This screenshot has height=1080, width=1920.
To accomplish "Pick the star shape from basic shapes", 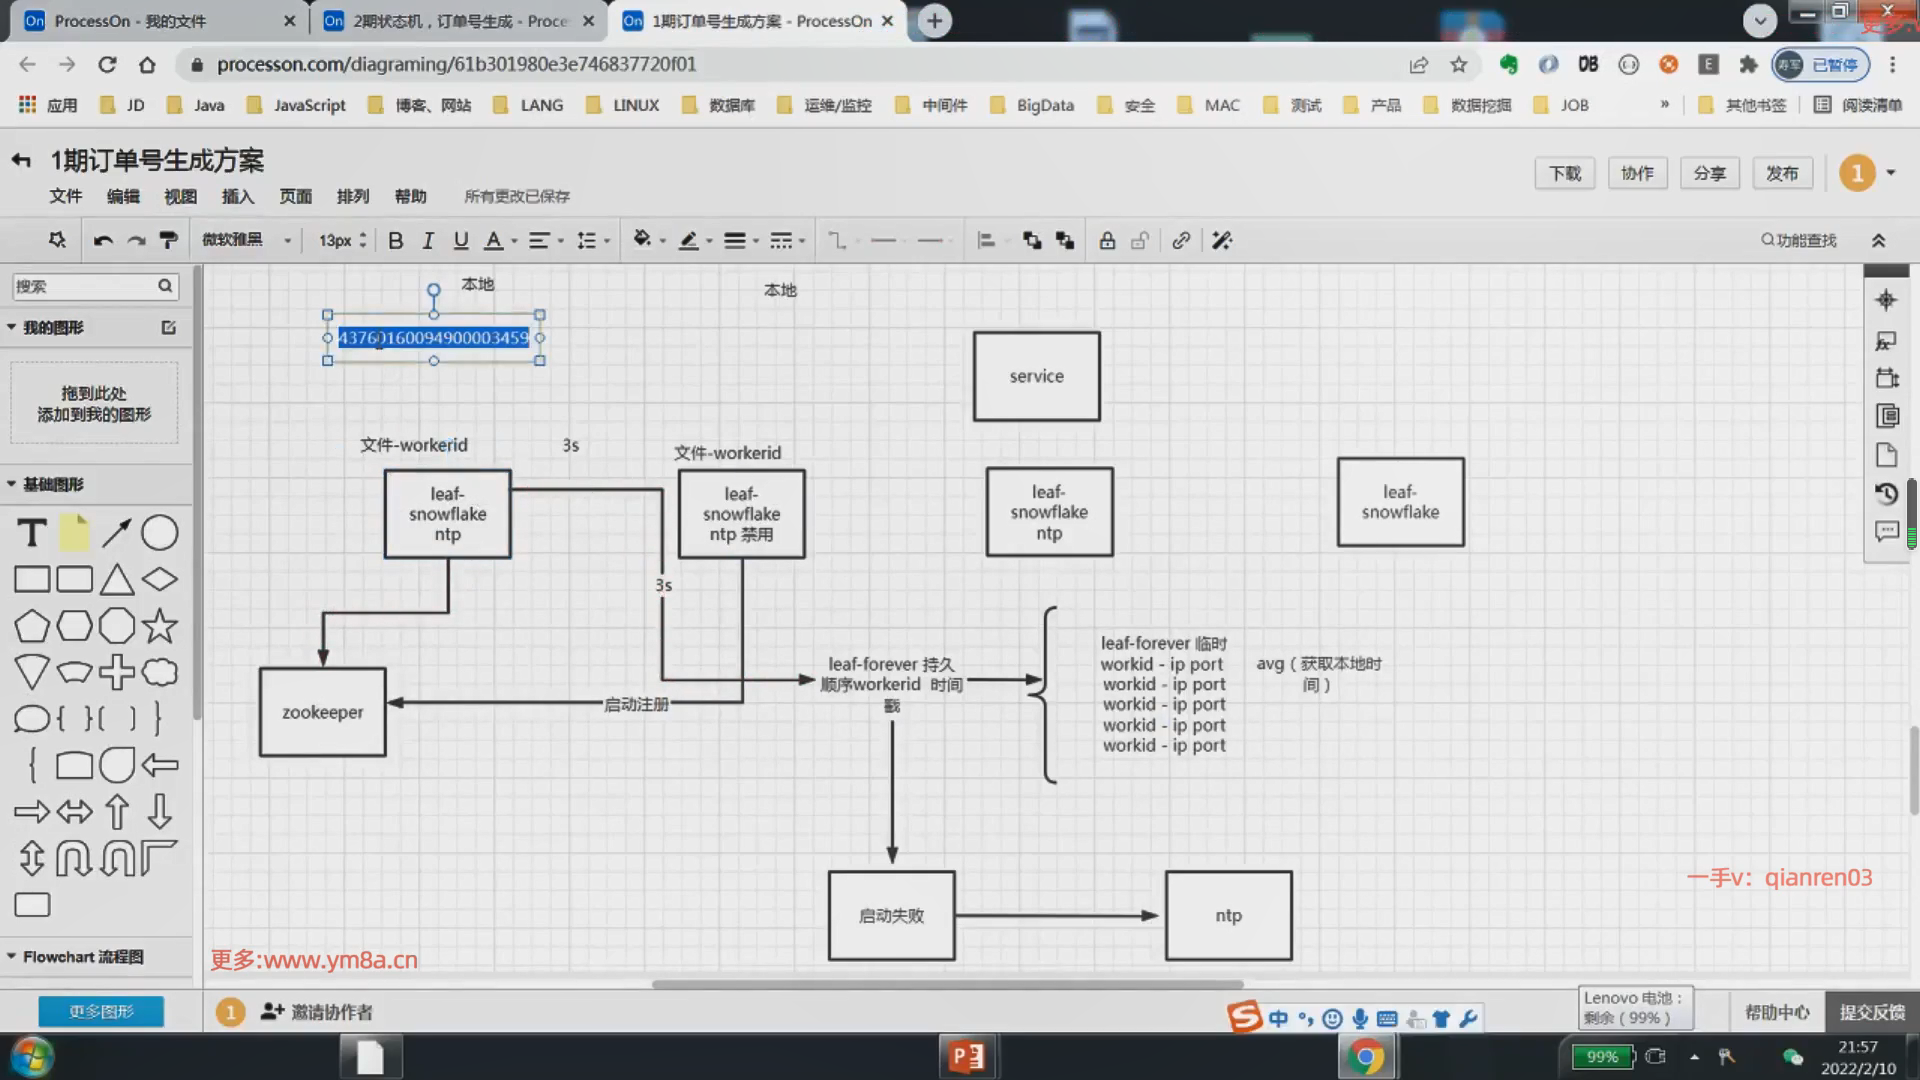I will coord(160,626).
